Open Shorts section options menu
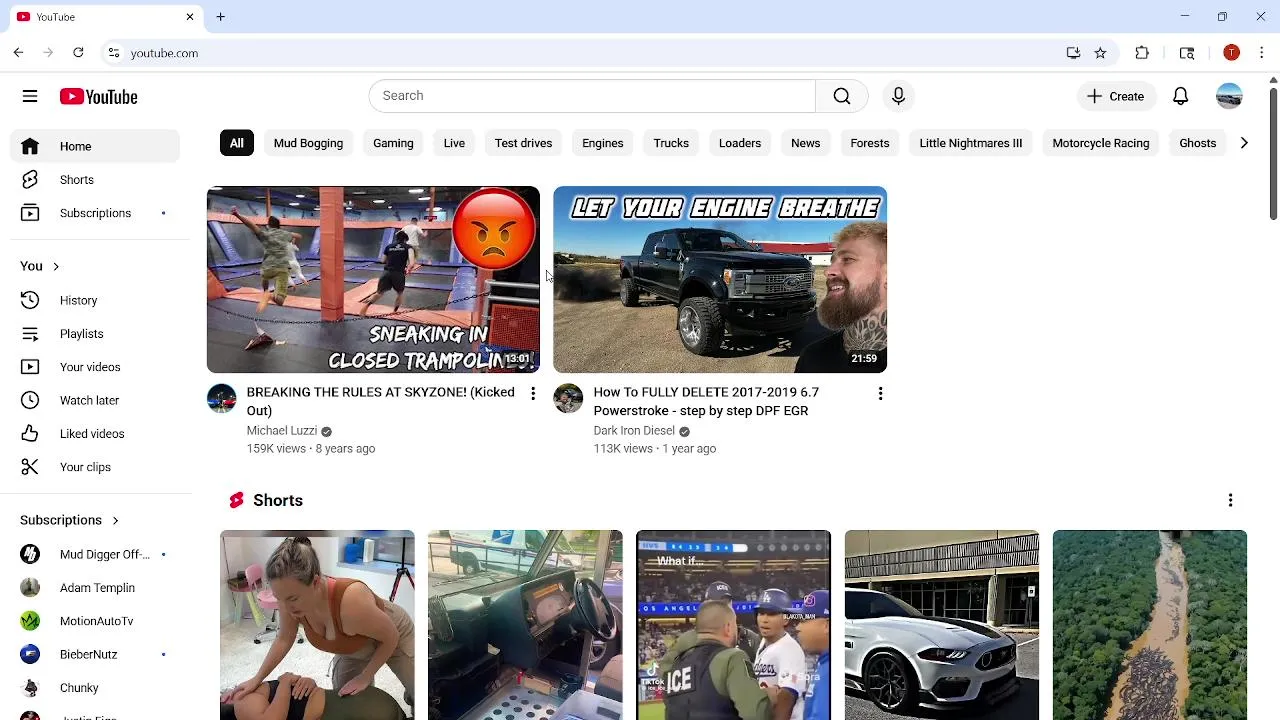Screen dimensions: 1280x720 click(x=1230, y=500)
